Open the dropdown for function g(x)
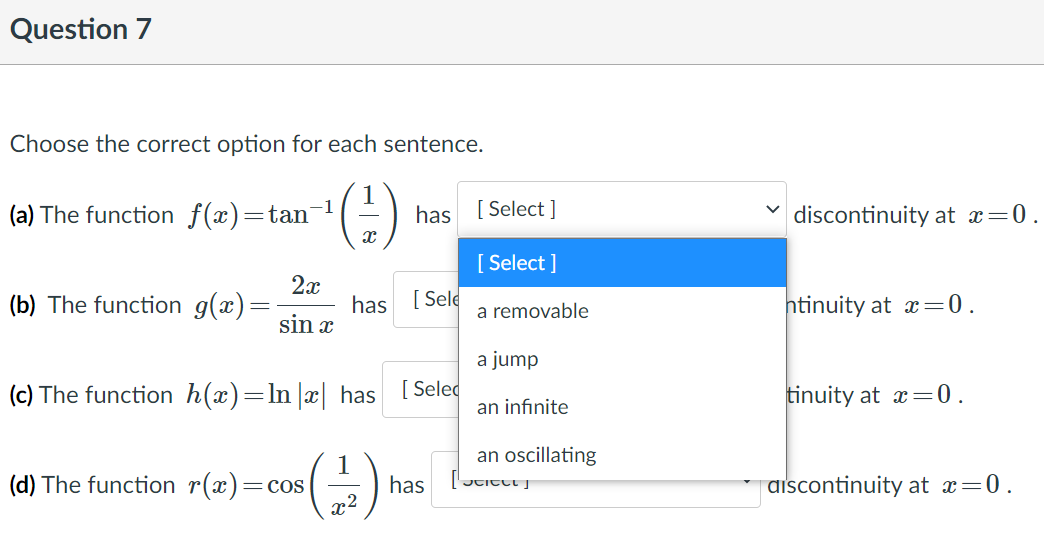Screen dimensions: 1044x558 click(x=425, y=300)
